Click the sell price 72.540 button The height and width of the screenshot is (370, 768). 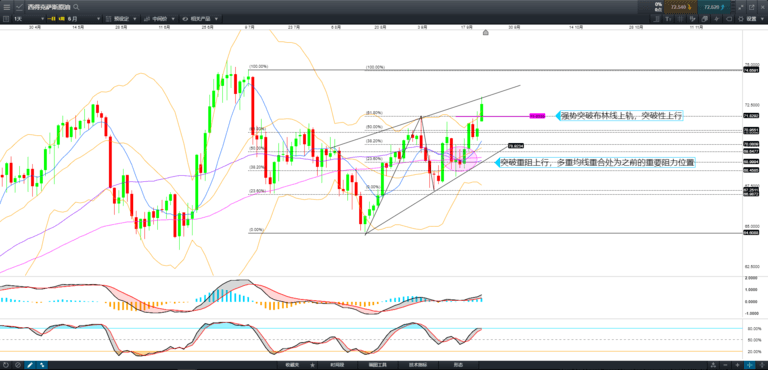click(x=680, y=7)
